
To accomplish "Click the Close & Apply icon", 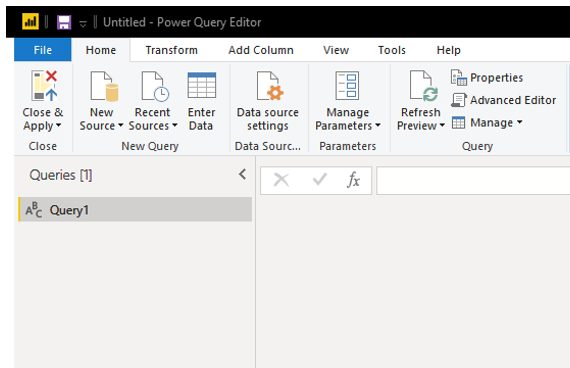I will click(x=44, y=86).
